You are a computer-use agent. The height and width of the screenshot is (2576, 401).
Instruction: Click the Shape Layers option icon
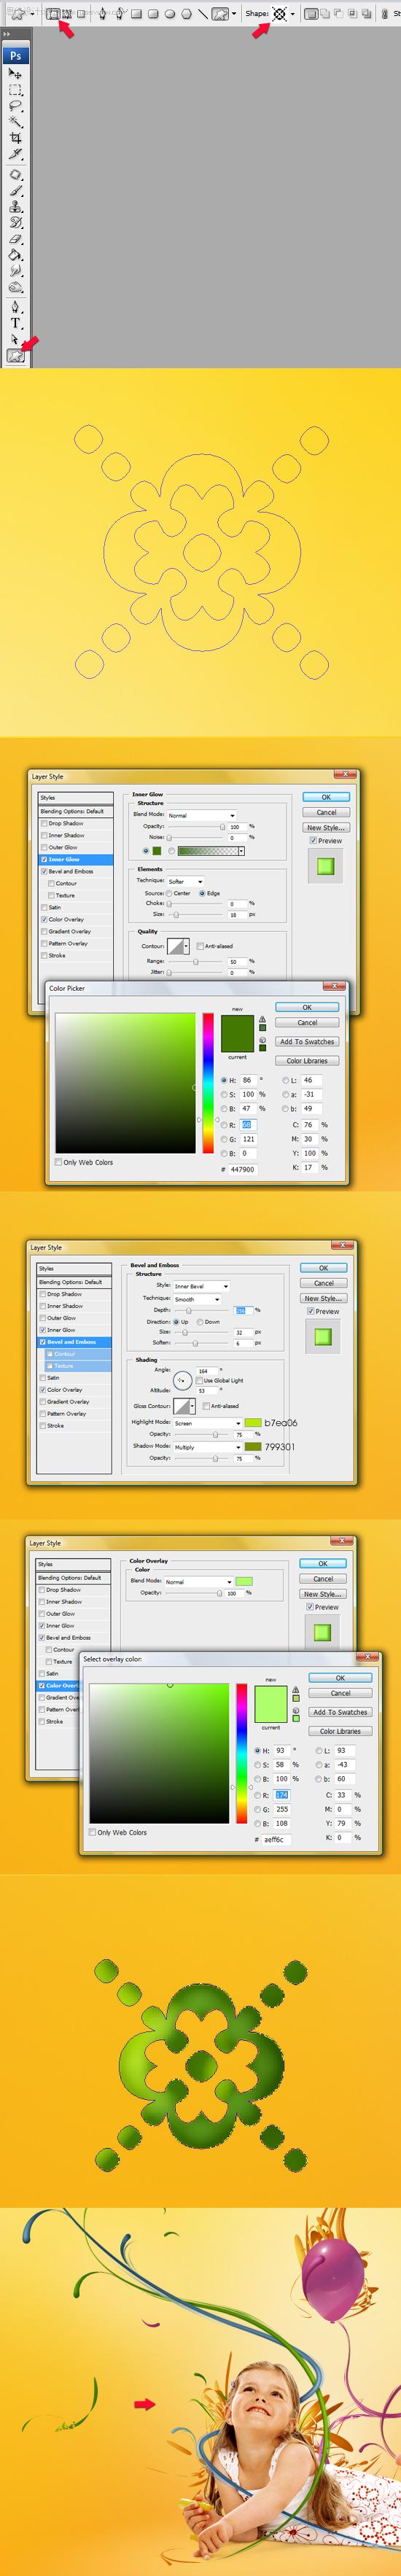(54, 14)
